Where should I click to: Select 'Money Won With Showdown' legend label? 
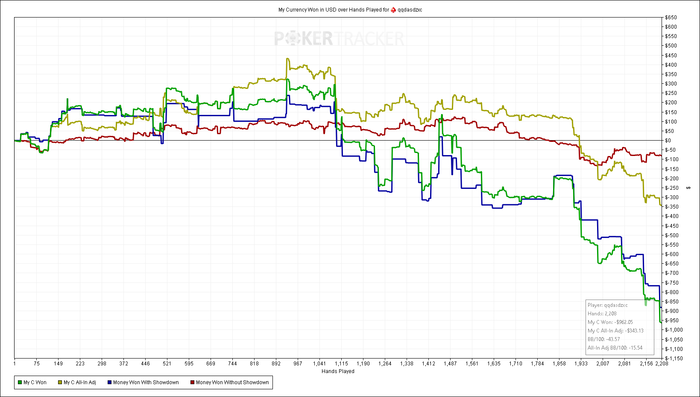[146, 382]
